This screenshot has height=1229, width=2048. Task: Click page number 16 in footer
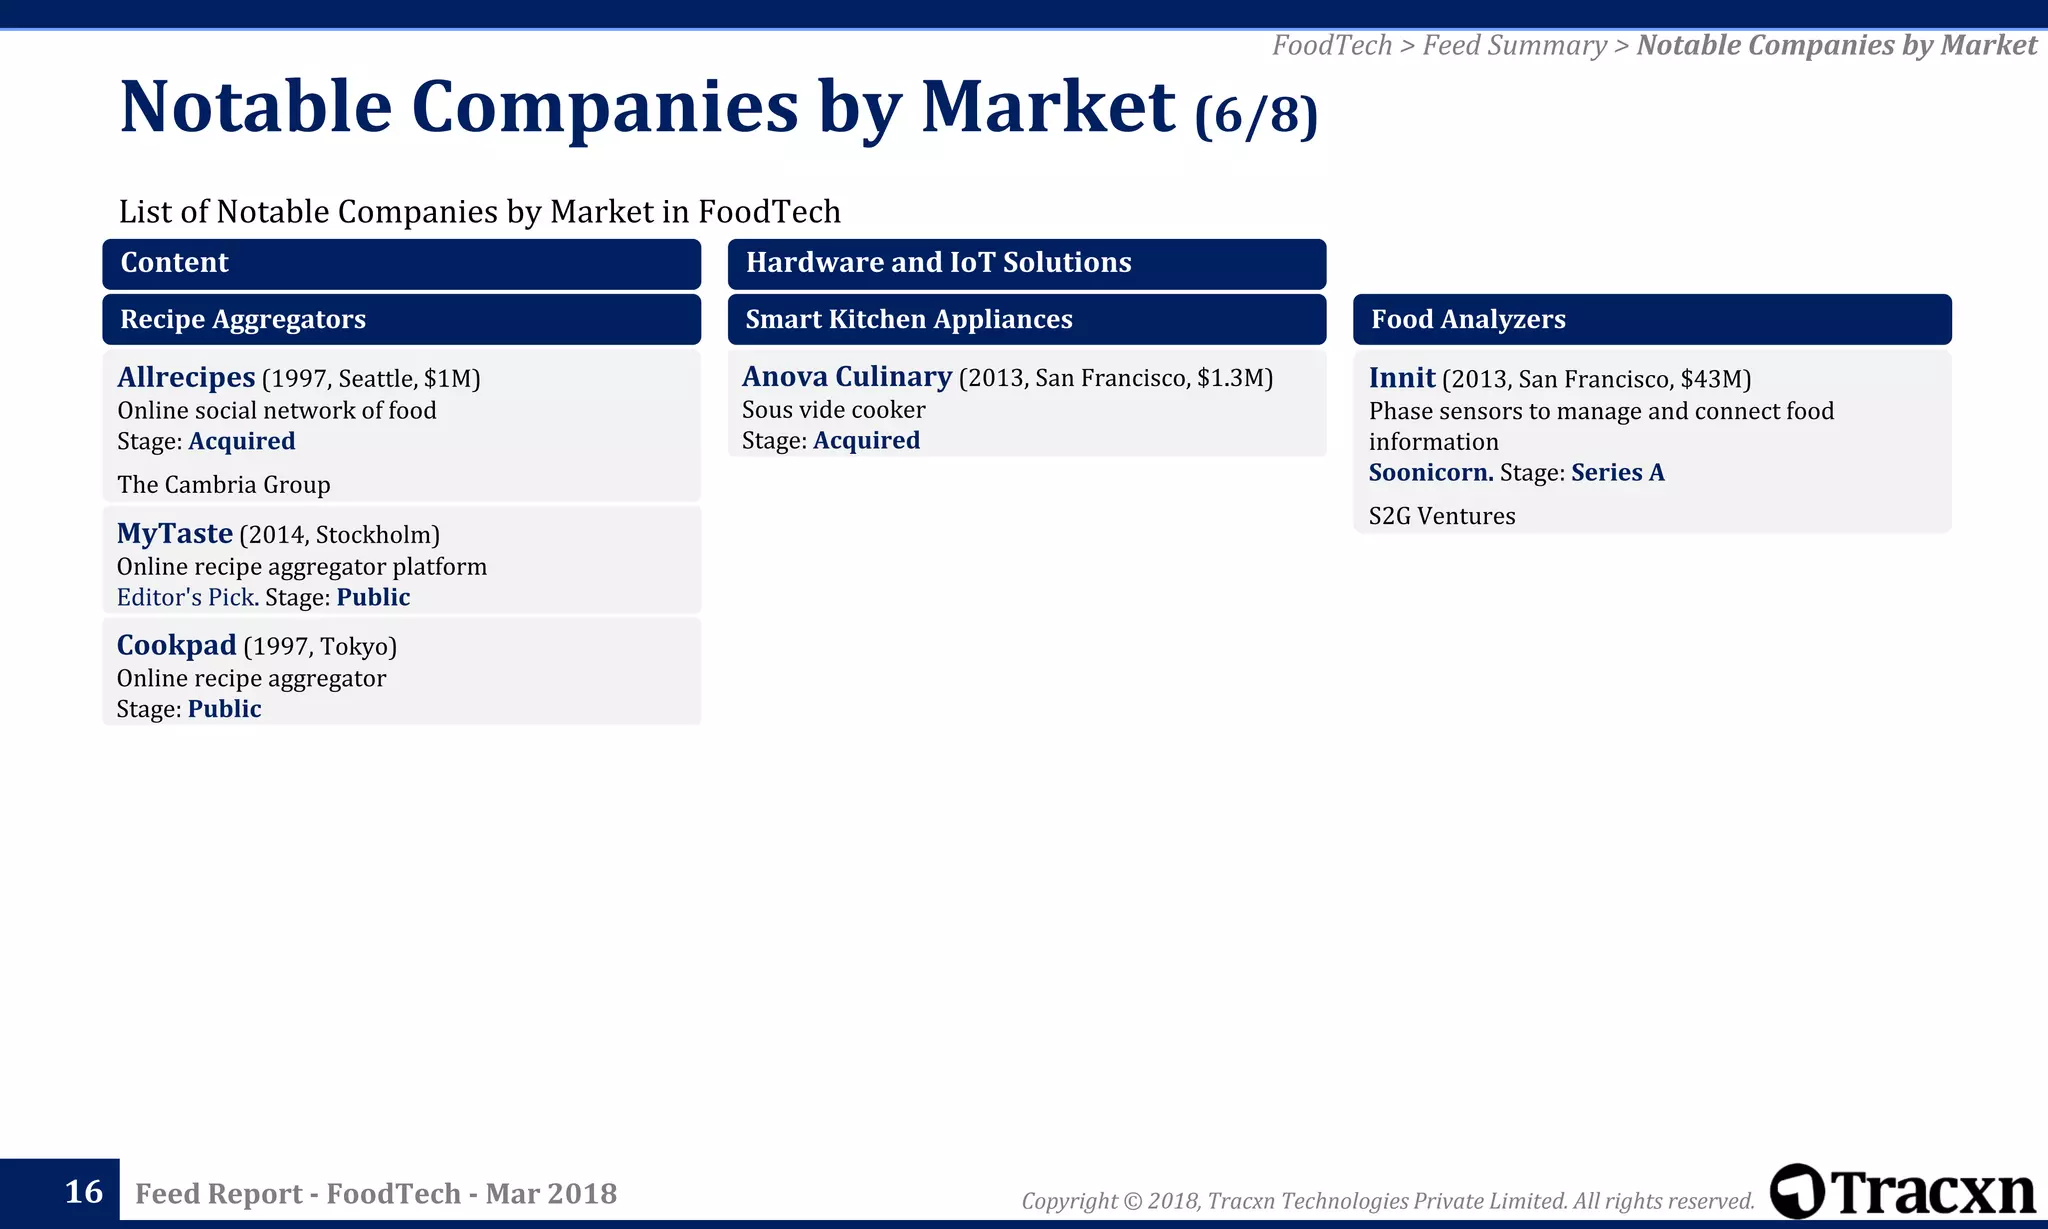84,1191
